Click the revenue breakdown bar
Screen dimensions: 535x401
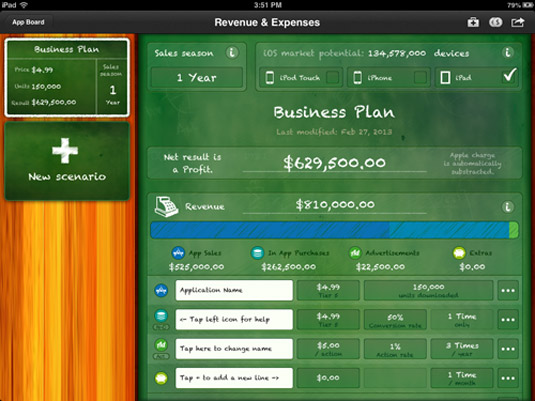335,230
